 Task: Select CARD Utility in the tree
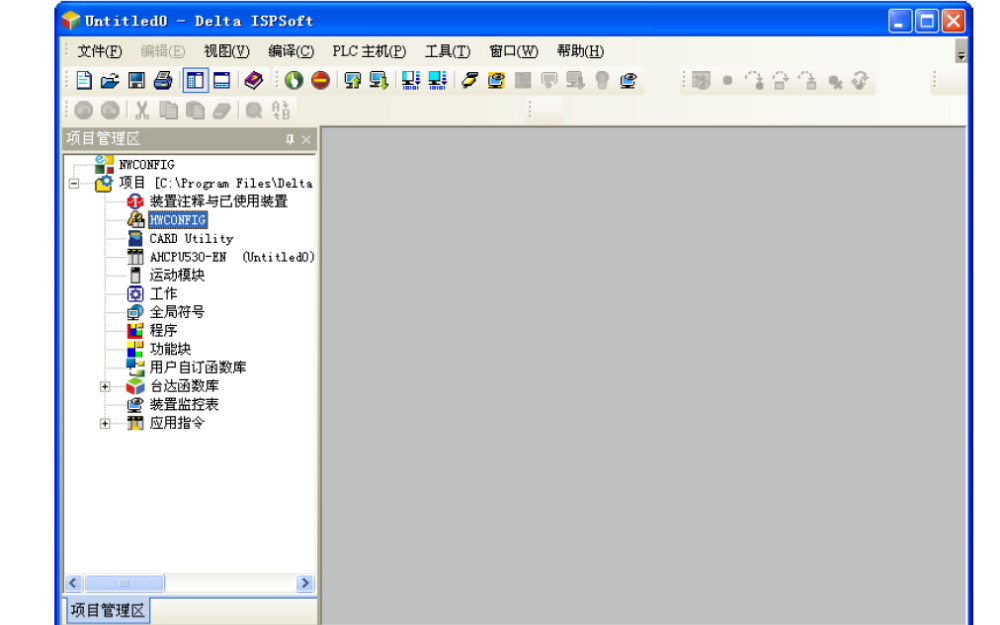191,239
